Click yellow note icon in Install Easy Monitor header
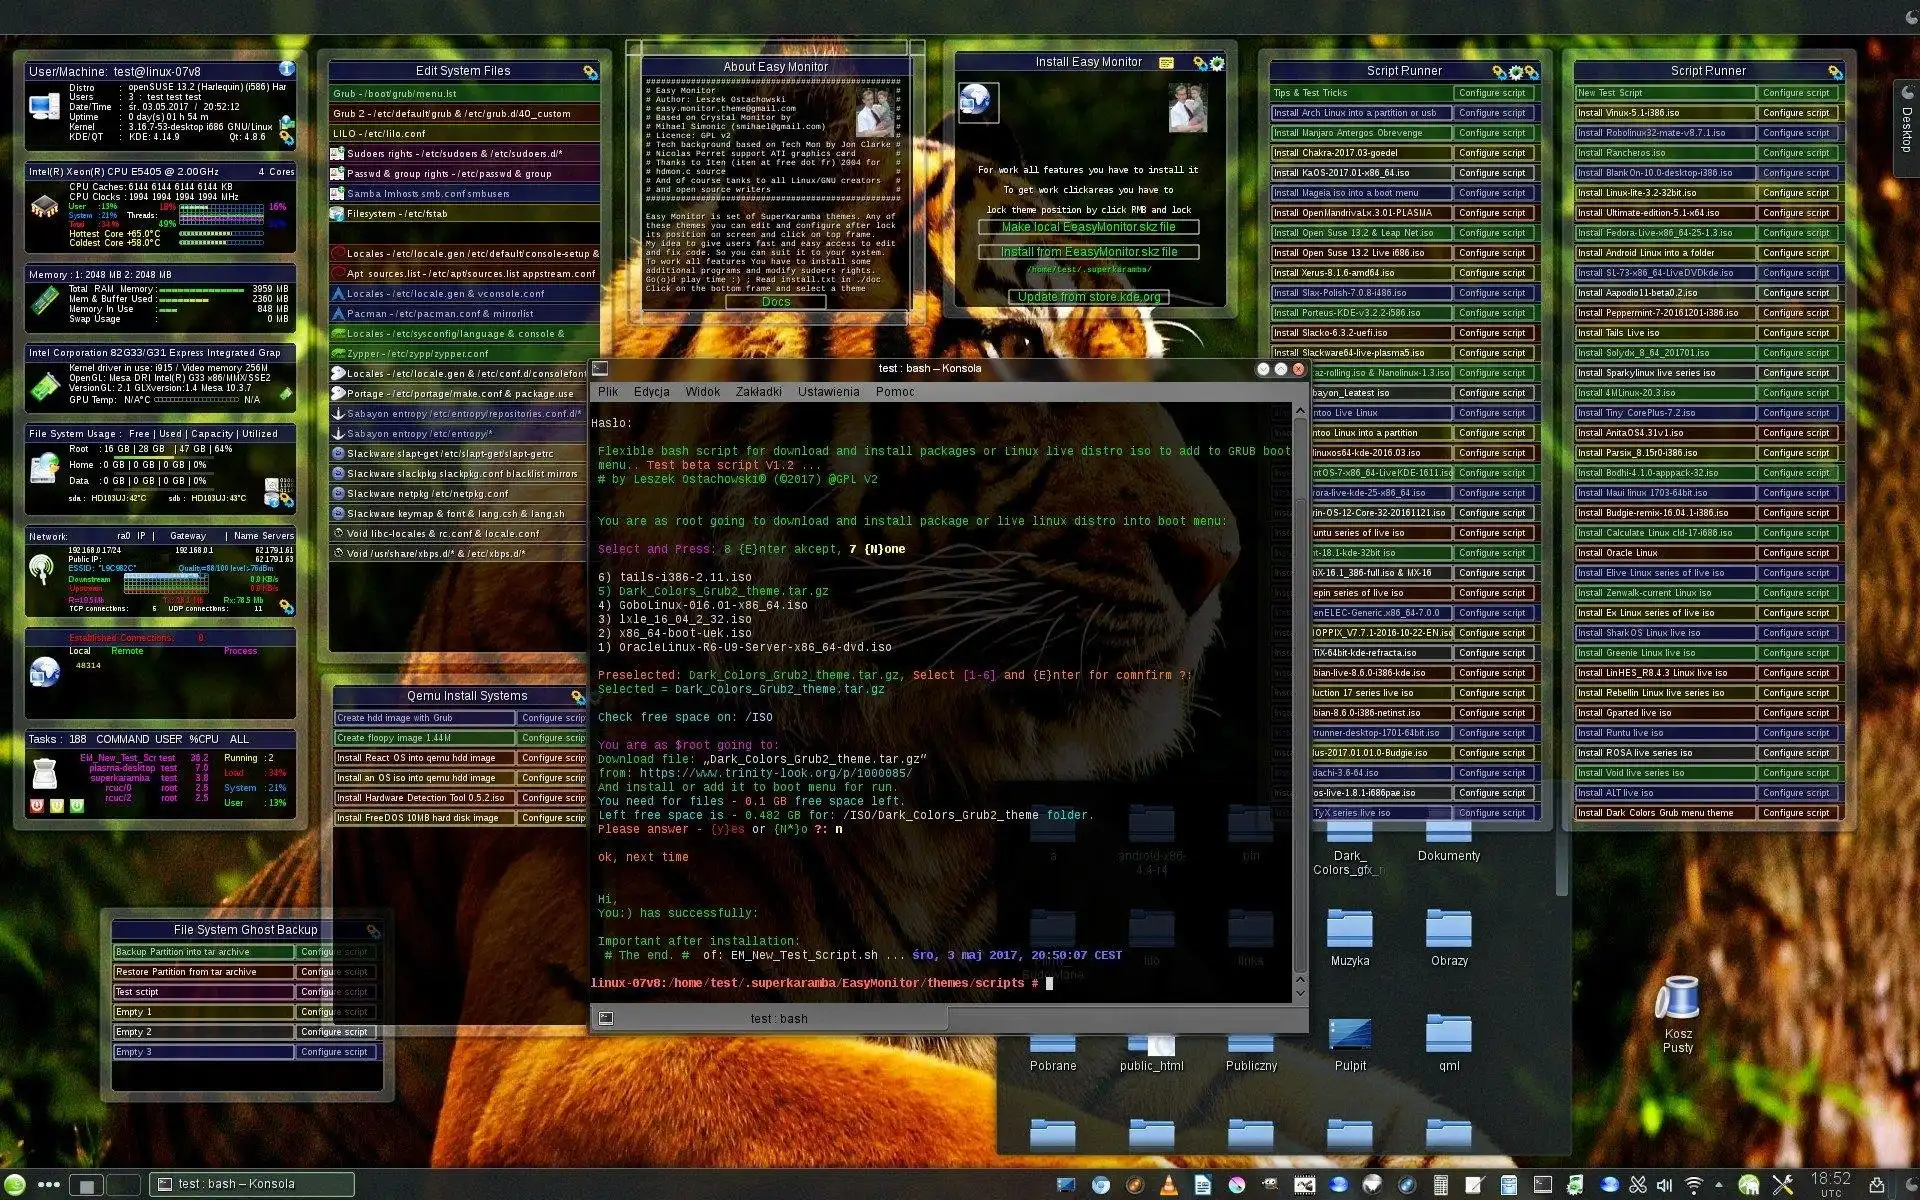The height and width of the screenshot is (1200, 1920). click(1166, 63)
